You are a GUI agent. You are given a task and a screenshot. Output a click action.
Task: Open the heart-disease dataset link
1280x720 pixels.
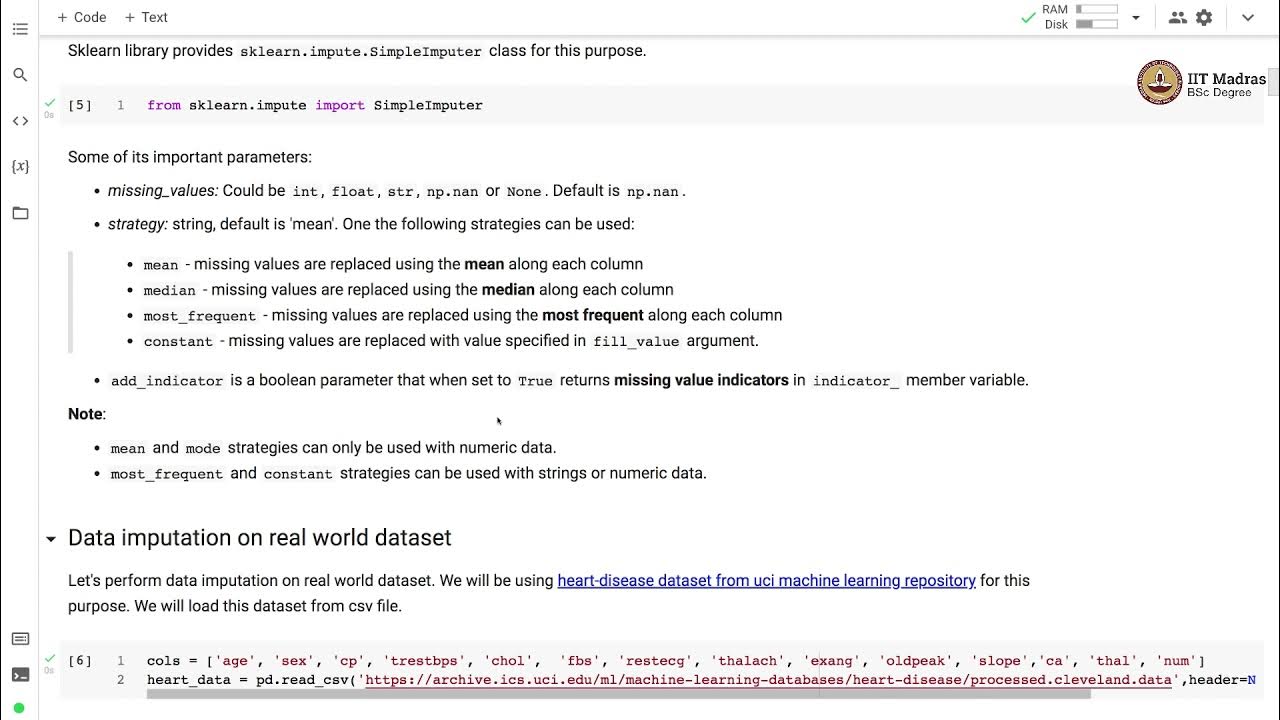pos(766,580)
